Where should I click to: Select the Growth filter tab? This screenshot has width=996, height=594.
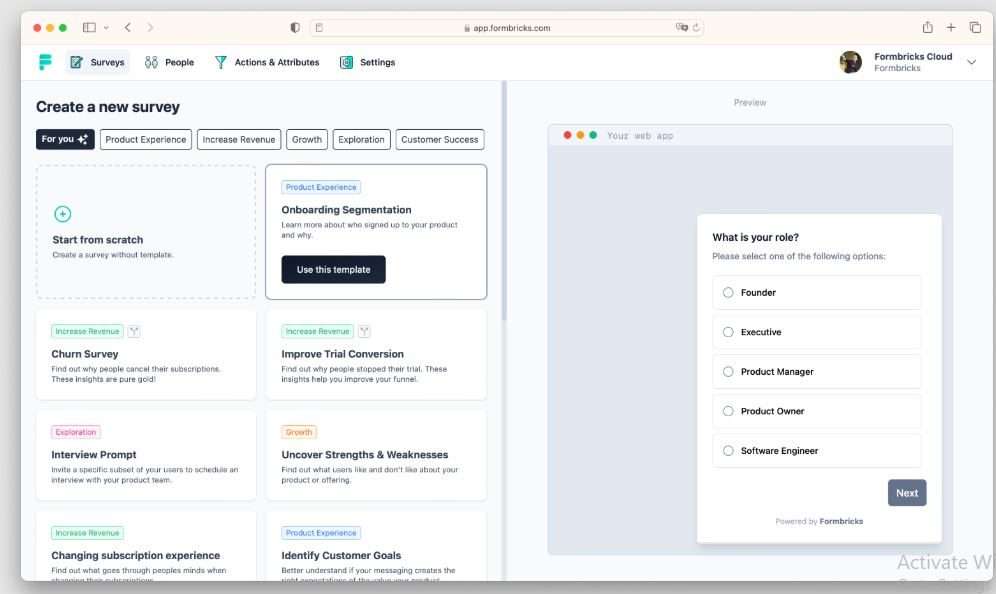(307, 139)
